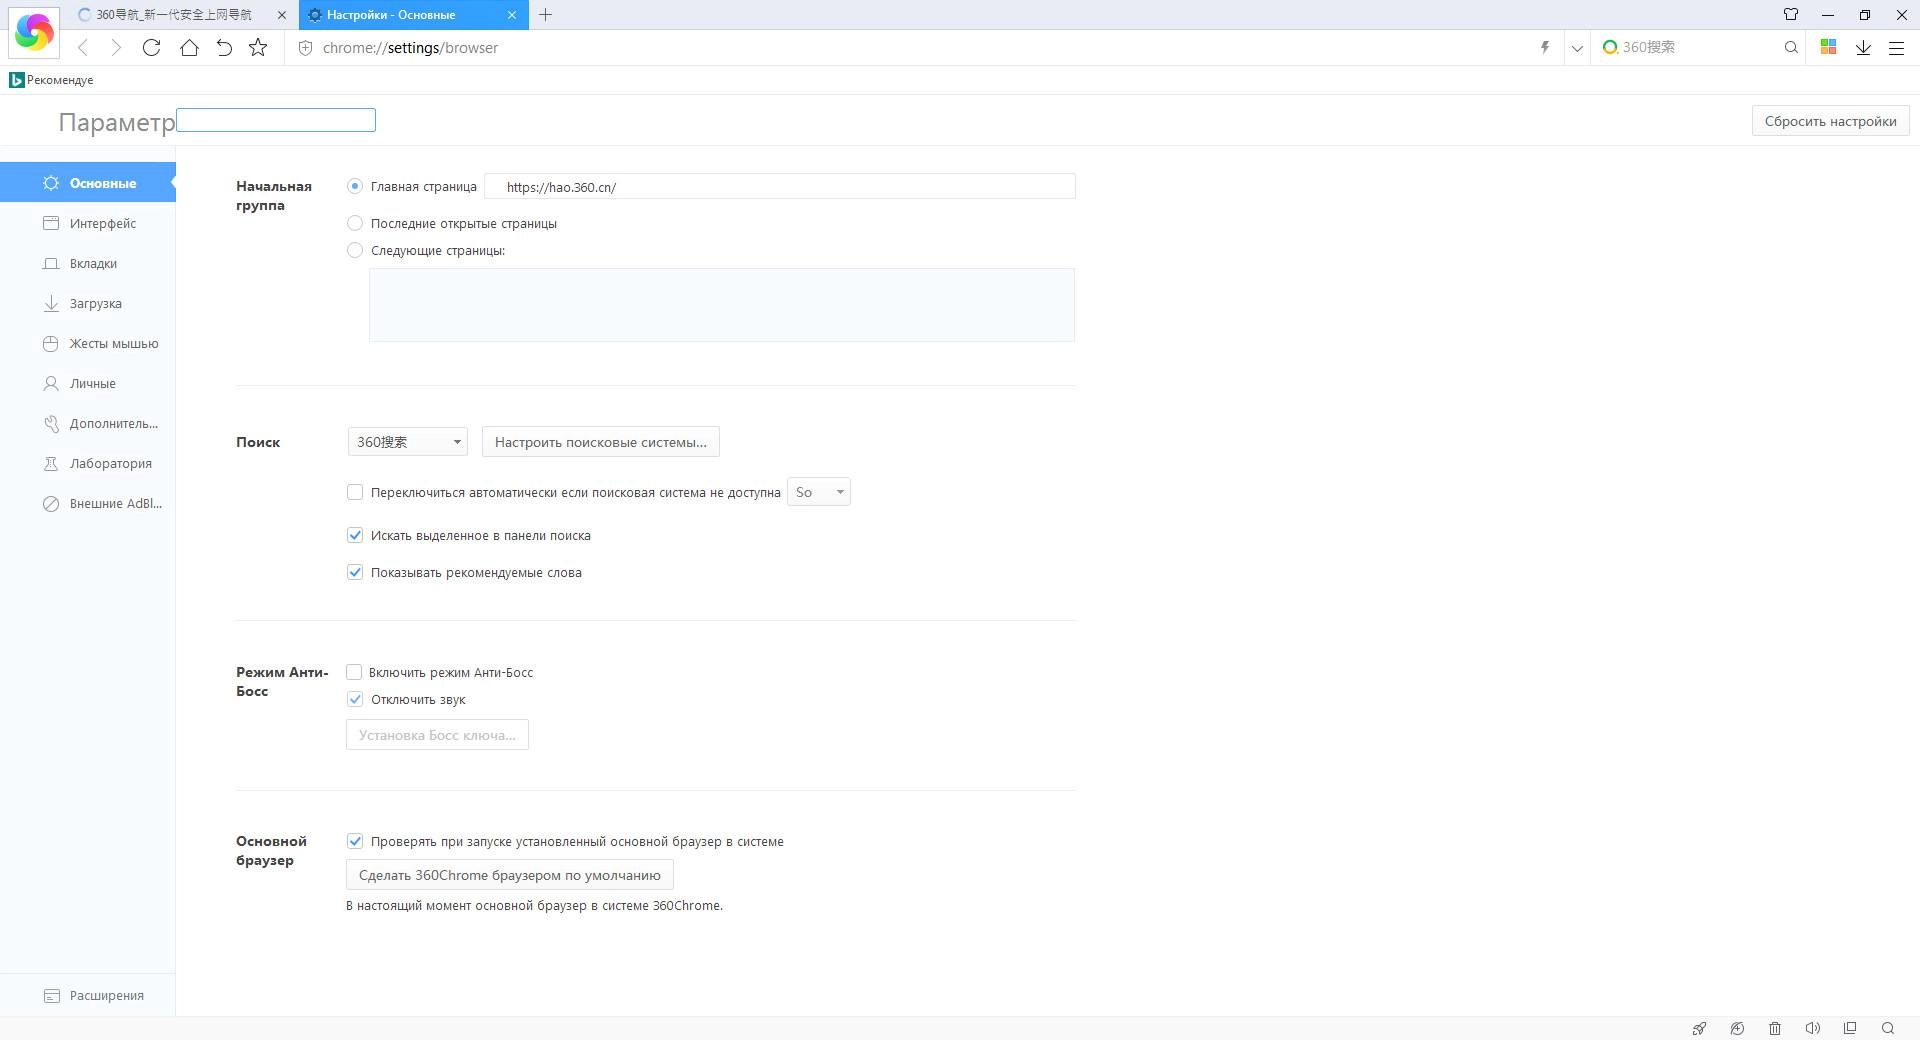
Task: Enable Включить режим Анти-Босс checkbox
Action: click(354, 672)
